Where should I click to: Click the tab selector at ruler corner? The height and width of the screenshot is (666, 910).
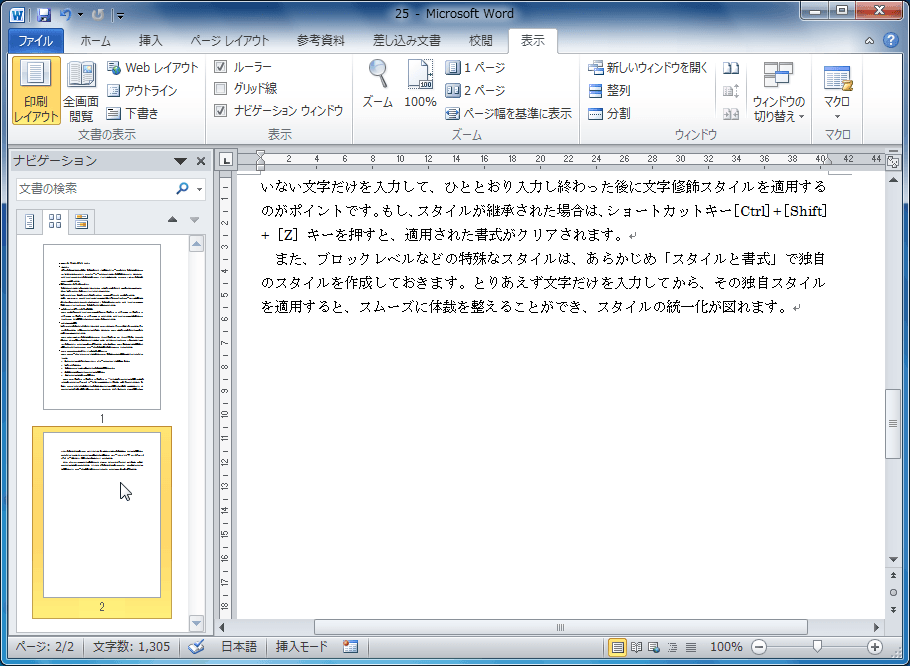[226, 161]
